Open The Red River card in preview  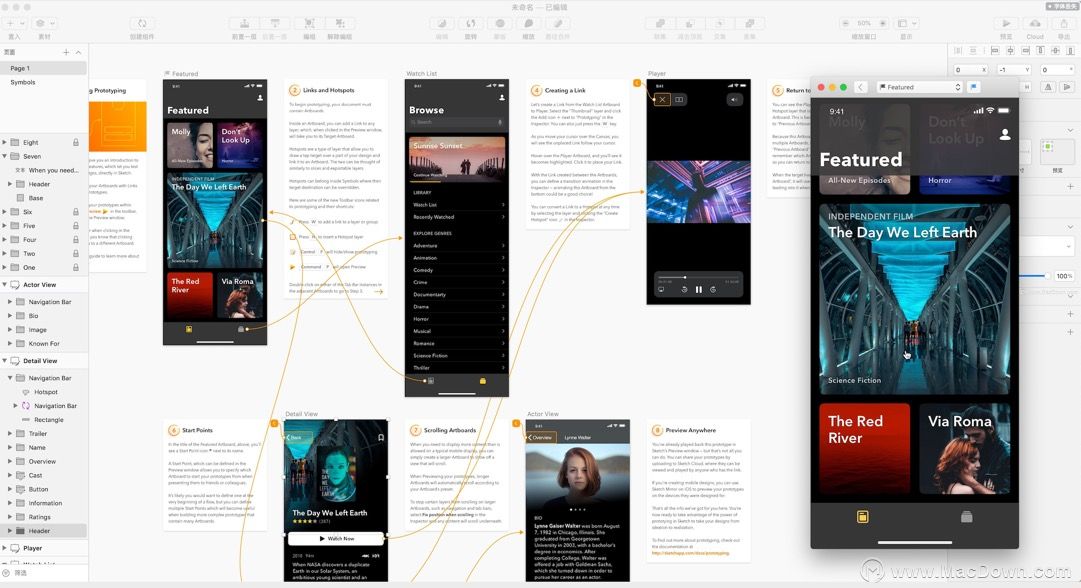point(865,449)
